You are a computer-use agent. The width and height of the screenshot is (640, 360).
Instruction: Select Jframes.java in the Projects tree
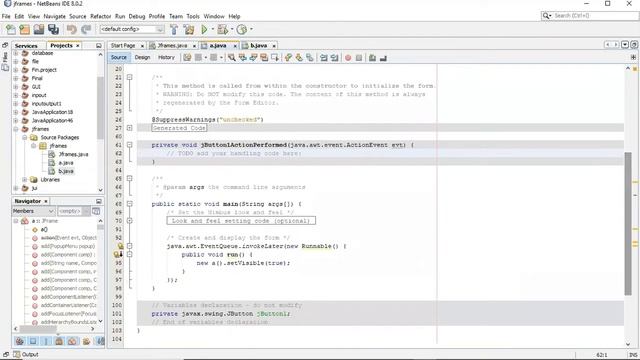[x=73, y=154]
